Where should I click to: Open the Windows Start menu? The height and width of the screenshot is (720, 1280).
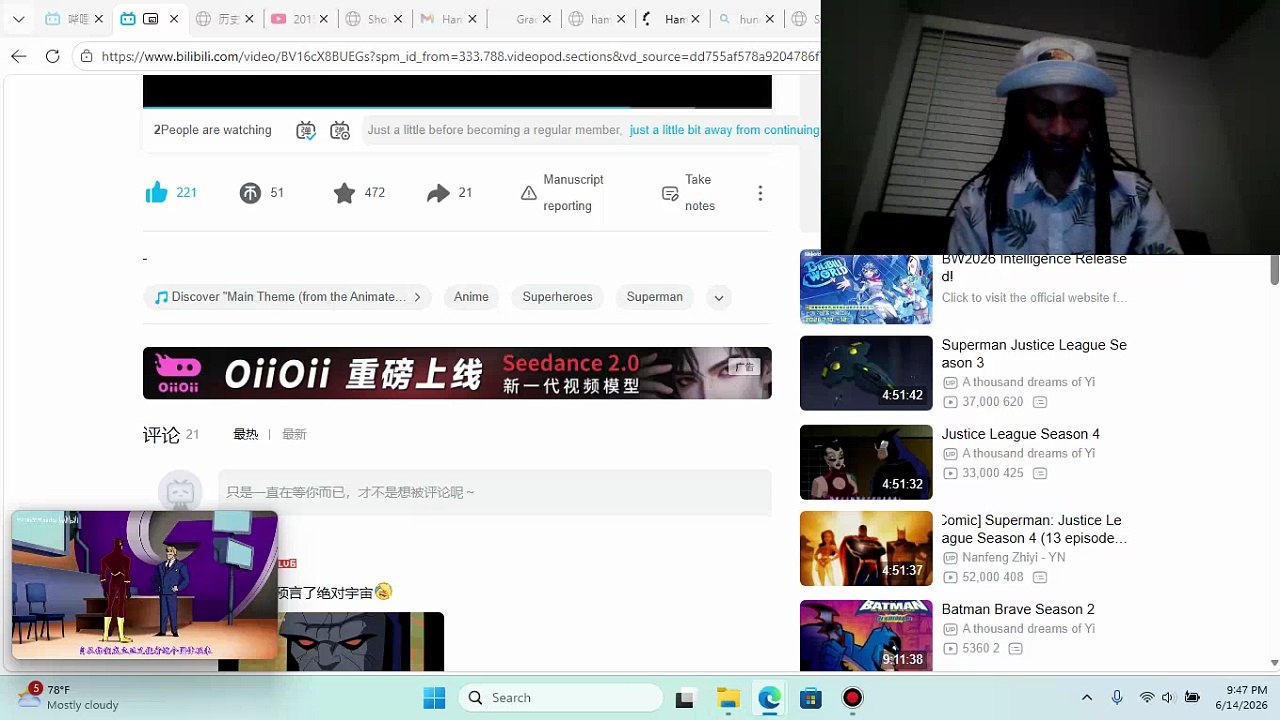tap(434, 698)
